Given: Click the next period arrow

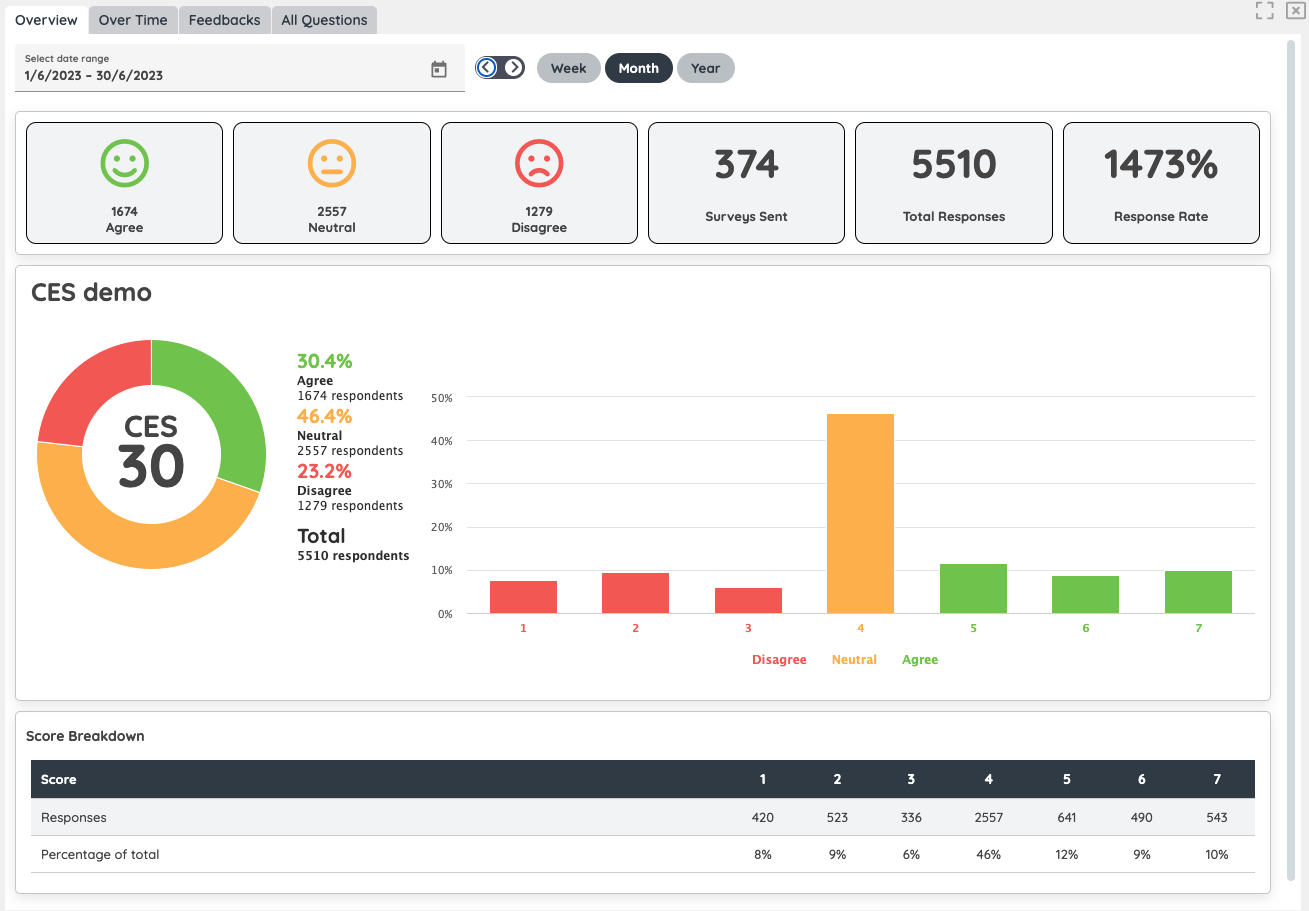Looking at the screenshot, I should tap(513, 68).
